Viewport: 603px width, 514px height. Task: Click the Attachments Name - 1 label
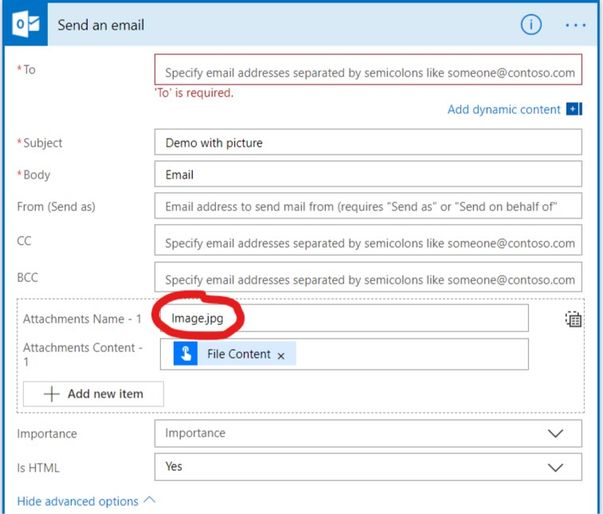(x=82, y=319)
